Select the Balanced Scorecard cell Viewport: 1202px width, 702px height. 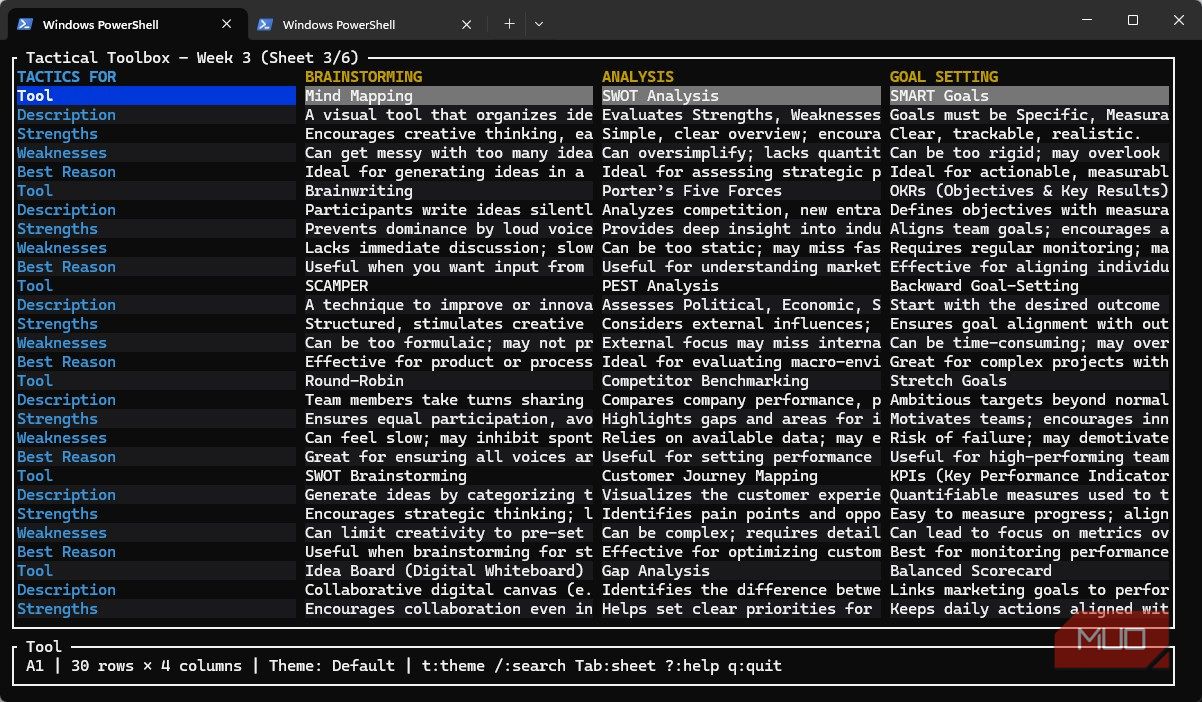1029,571
